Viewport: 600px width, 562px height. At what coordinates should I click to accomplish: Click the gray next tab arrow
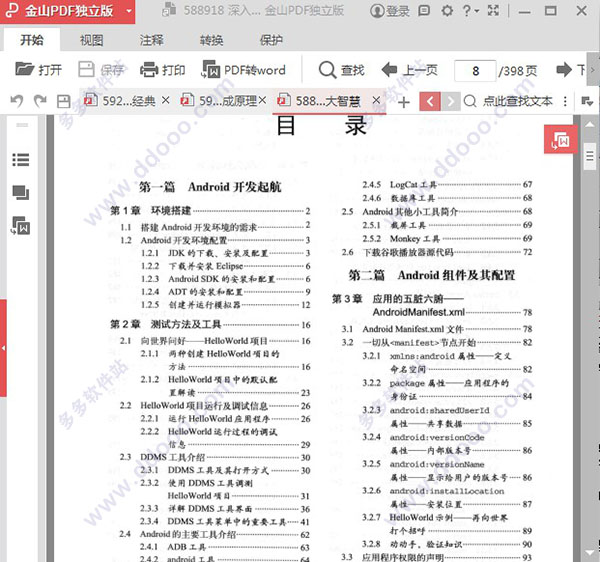point(450,101)
